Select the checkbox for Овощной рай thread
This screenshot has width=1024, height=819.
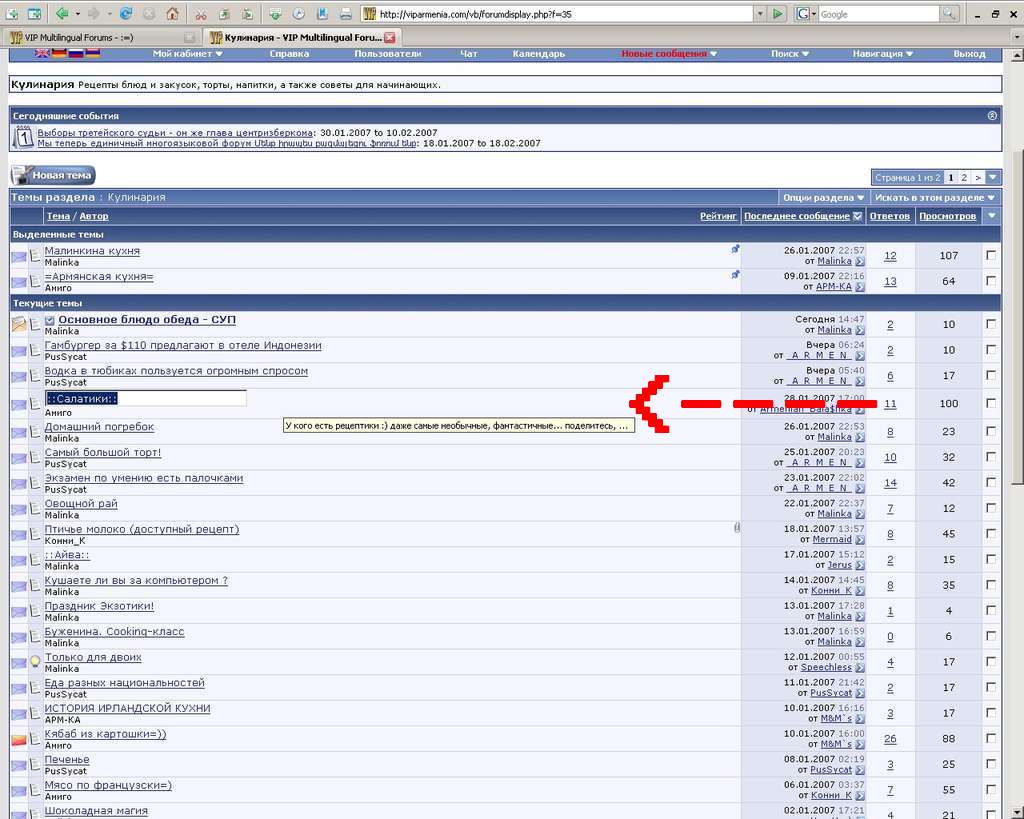[x=991, y=509]
